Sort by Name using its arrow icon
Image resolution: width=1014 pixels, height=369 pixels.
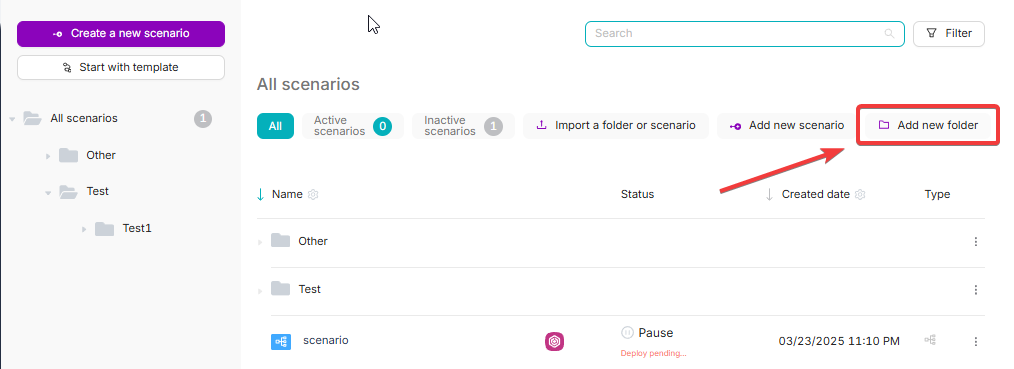pyautogui.click(x=261, y=195)
